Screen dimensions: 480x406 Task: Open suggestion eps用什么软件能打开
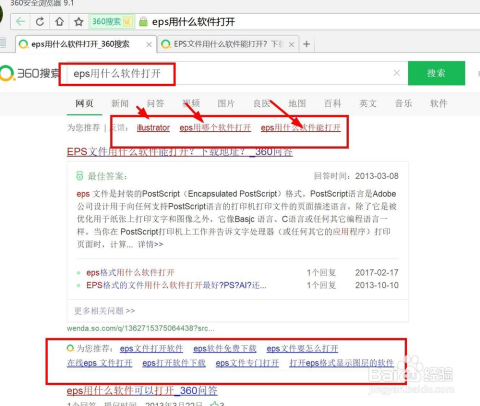click(301, 128)
